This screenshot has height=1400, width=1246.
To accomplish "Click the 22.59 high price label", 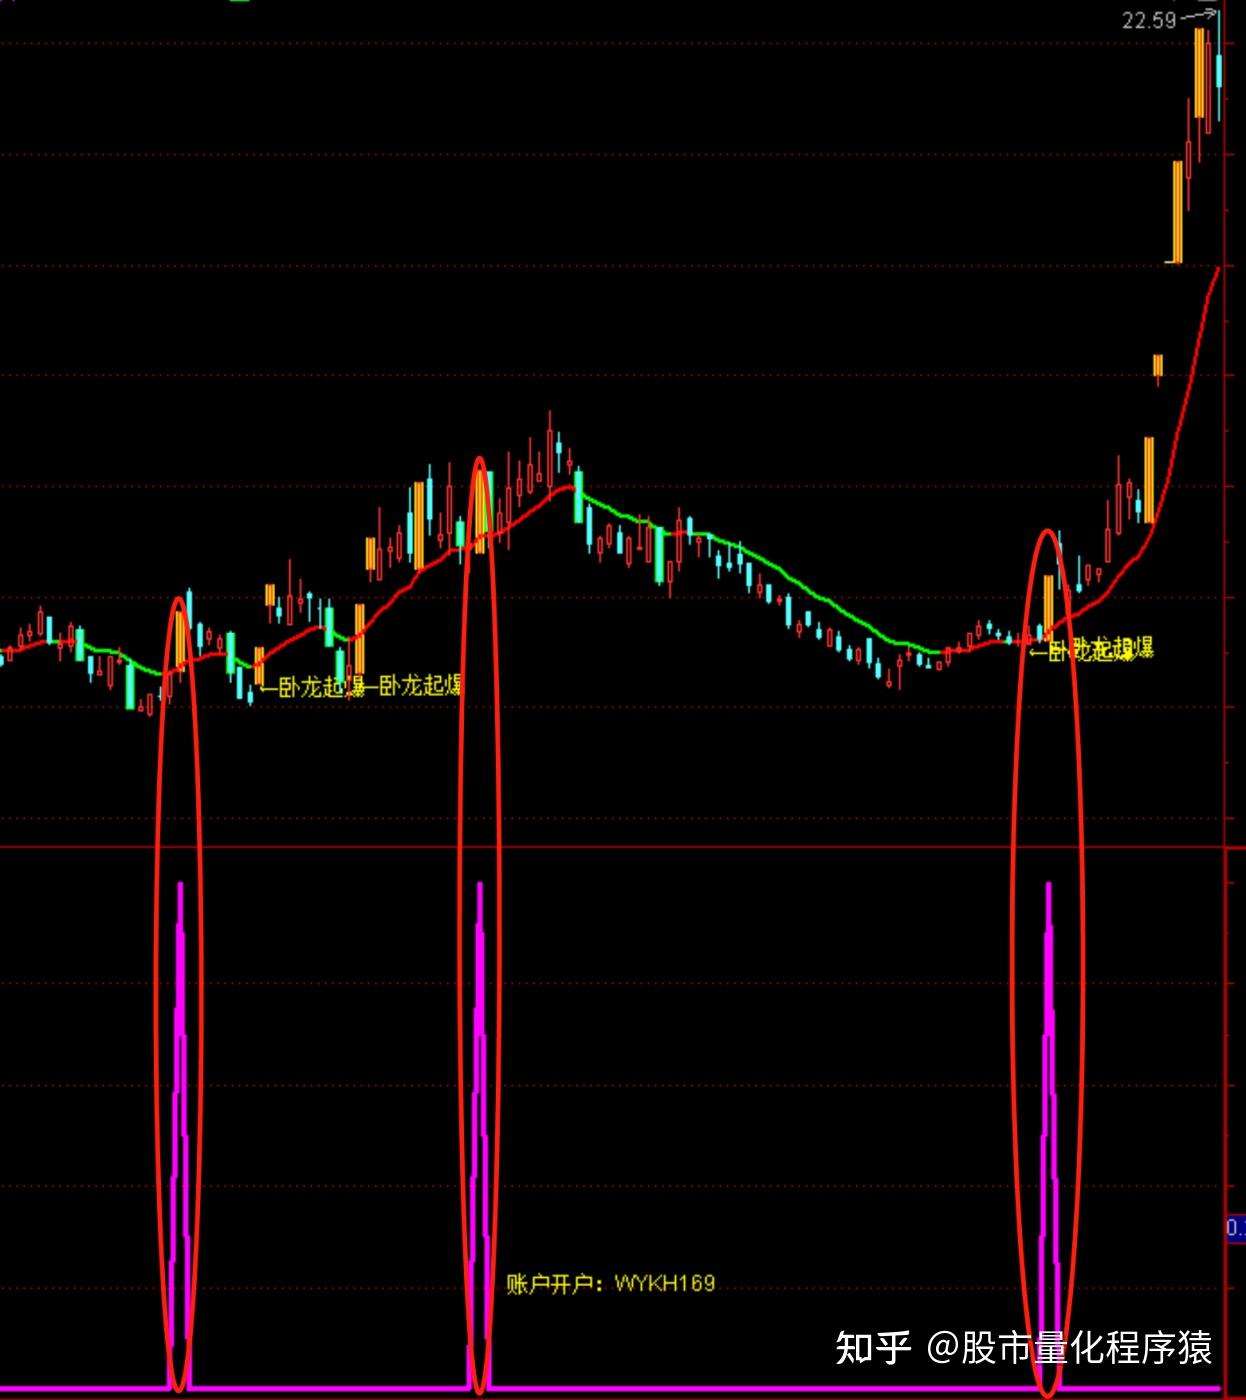I will click(x=1149, y=20).
